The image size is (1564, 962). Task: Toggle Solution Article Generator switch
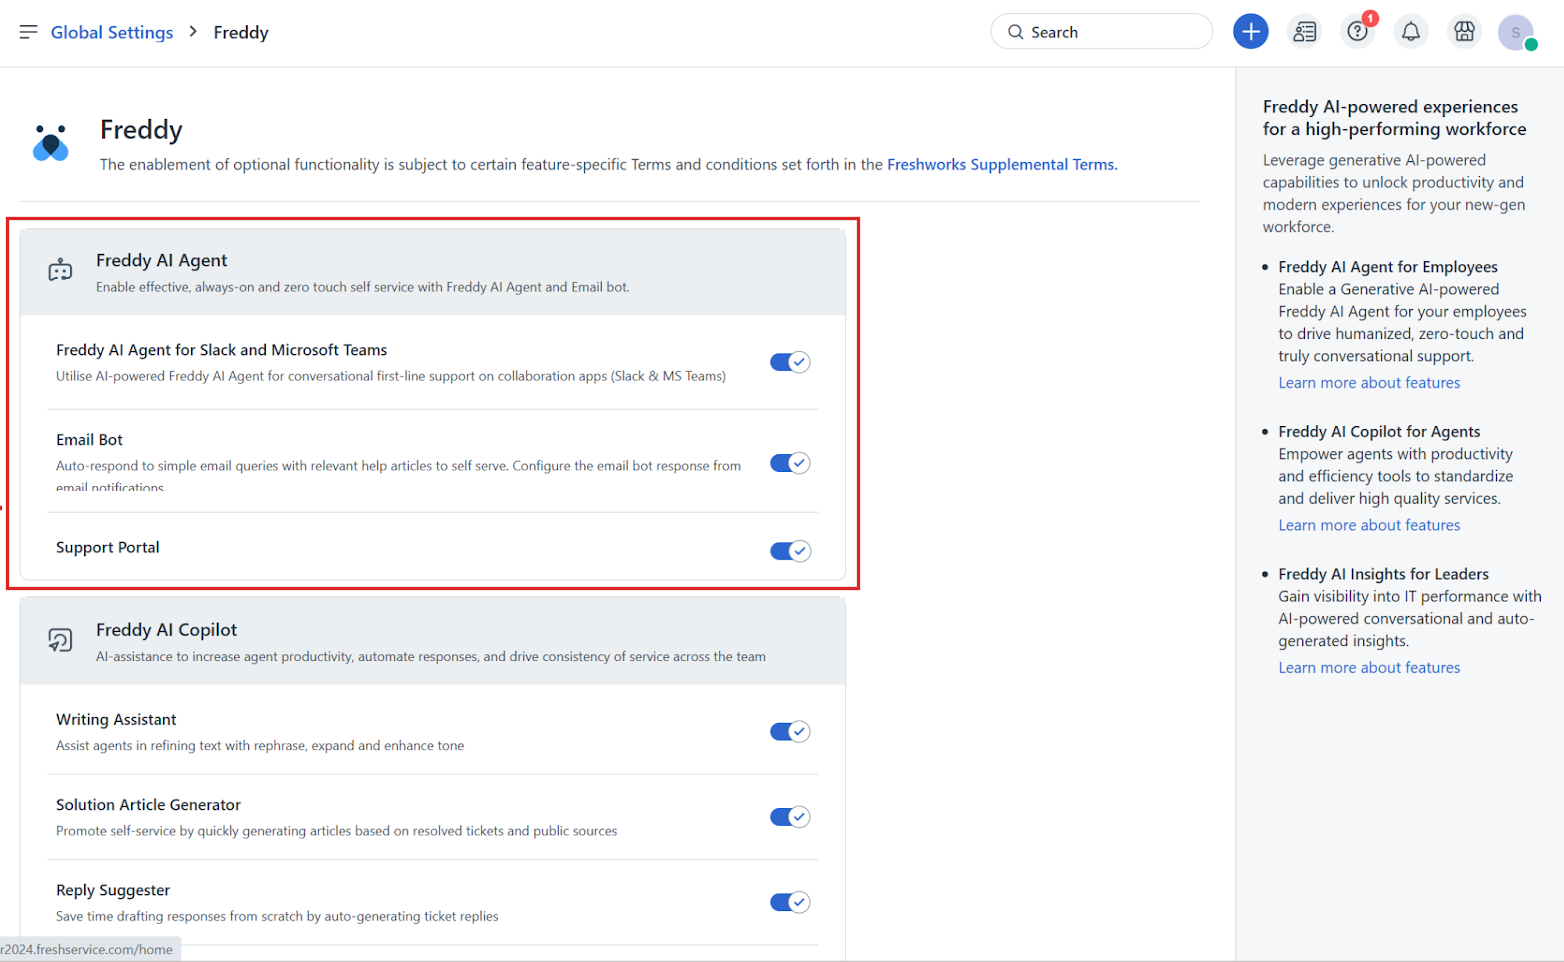[x=790, y=817]
